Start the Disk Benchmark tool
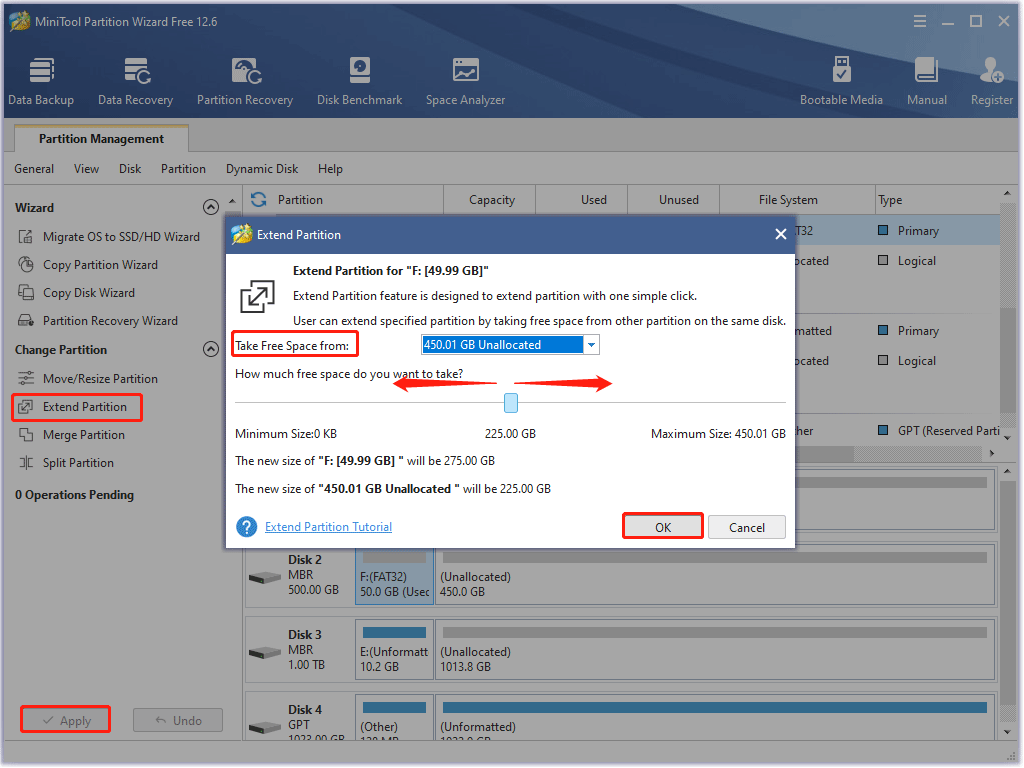The width and height of the screenshot is (1024, 768). pos(359,82)
